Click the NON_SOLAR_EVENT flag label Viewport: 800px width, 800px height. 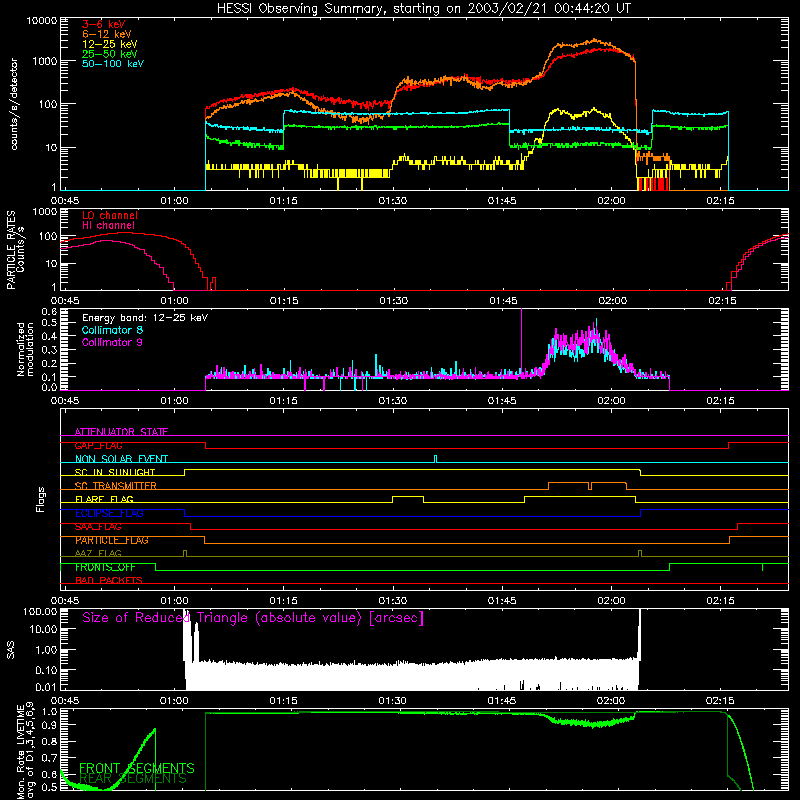click(x=121, y=459)
